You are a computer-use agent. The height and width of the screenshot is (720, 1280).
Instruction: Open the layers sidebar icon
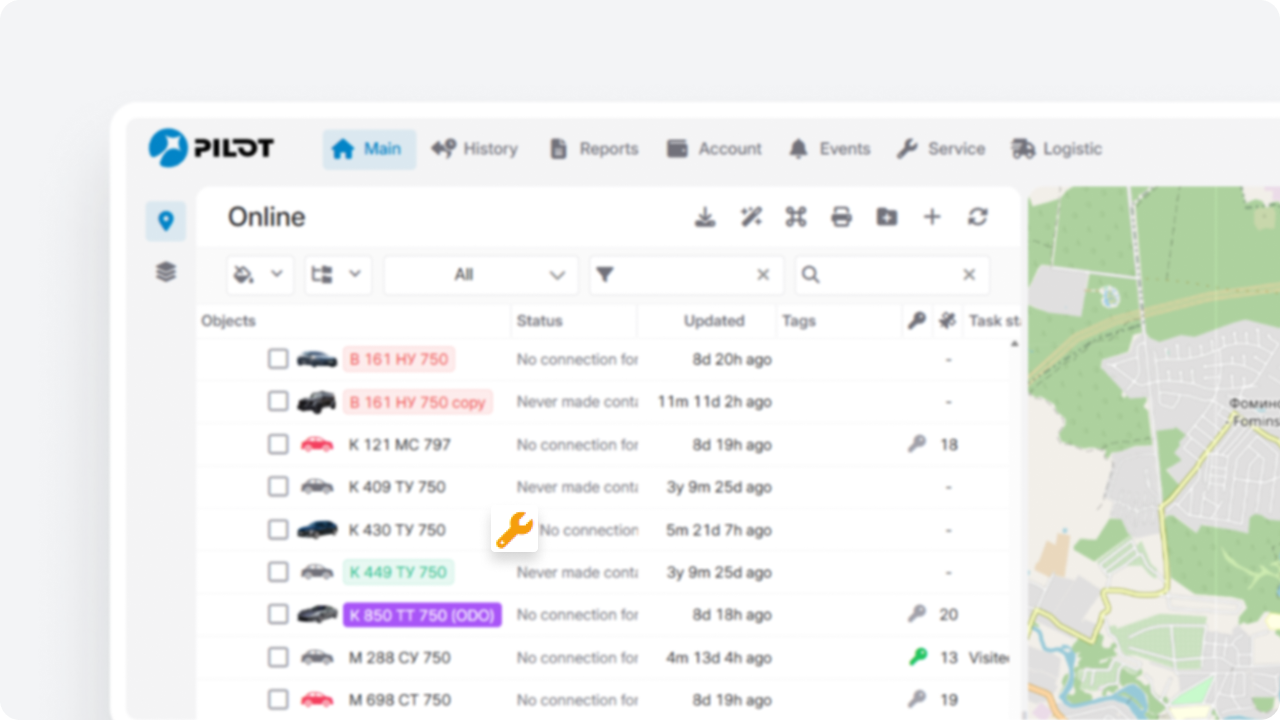click(166, 271)
